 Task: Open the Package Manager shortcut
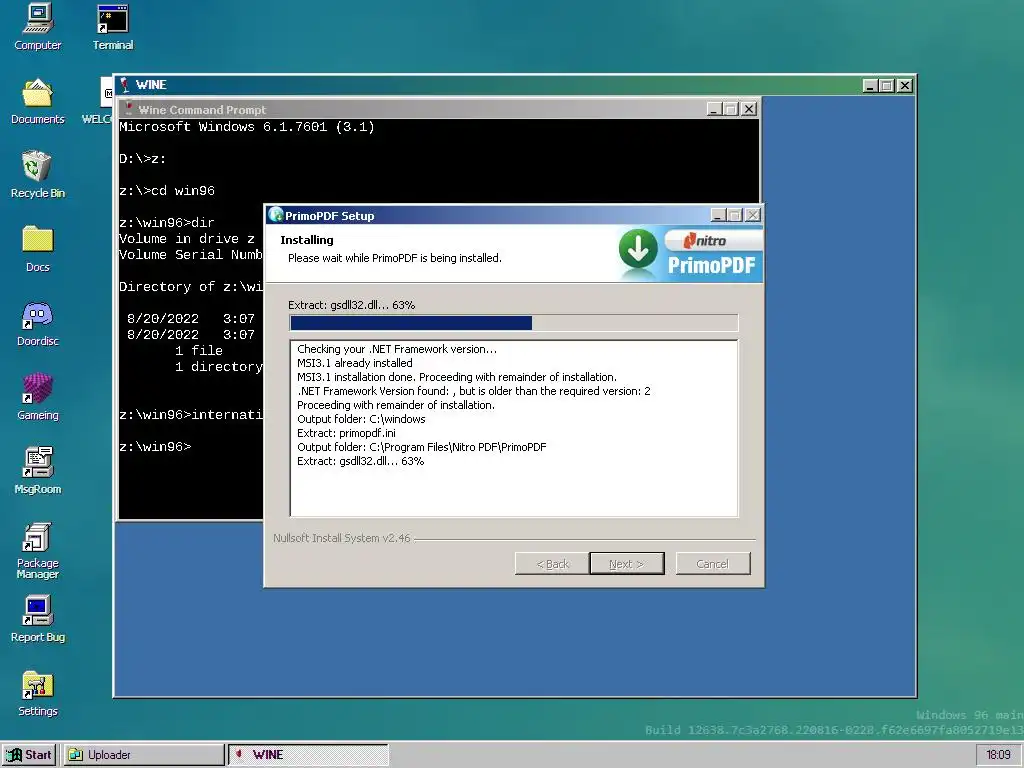[x=37, y=550]
